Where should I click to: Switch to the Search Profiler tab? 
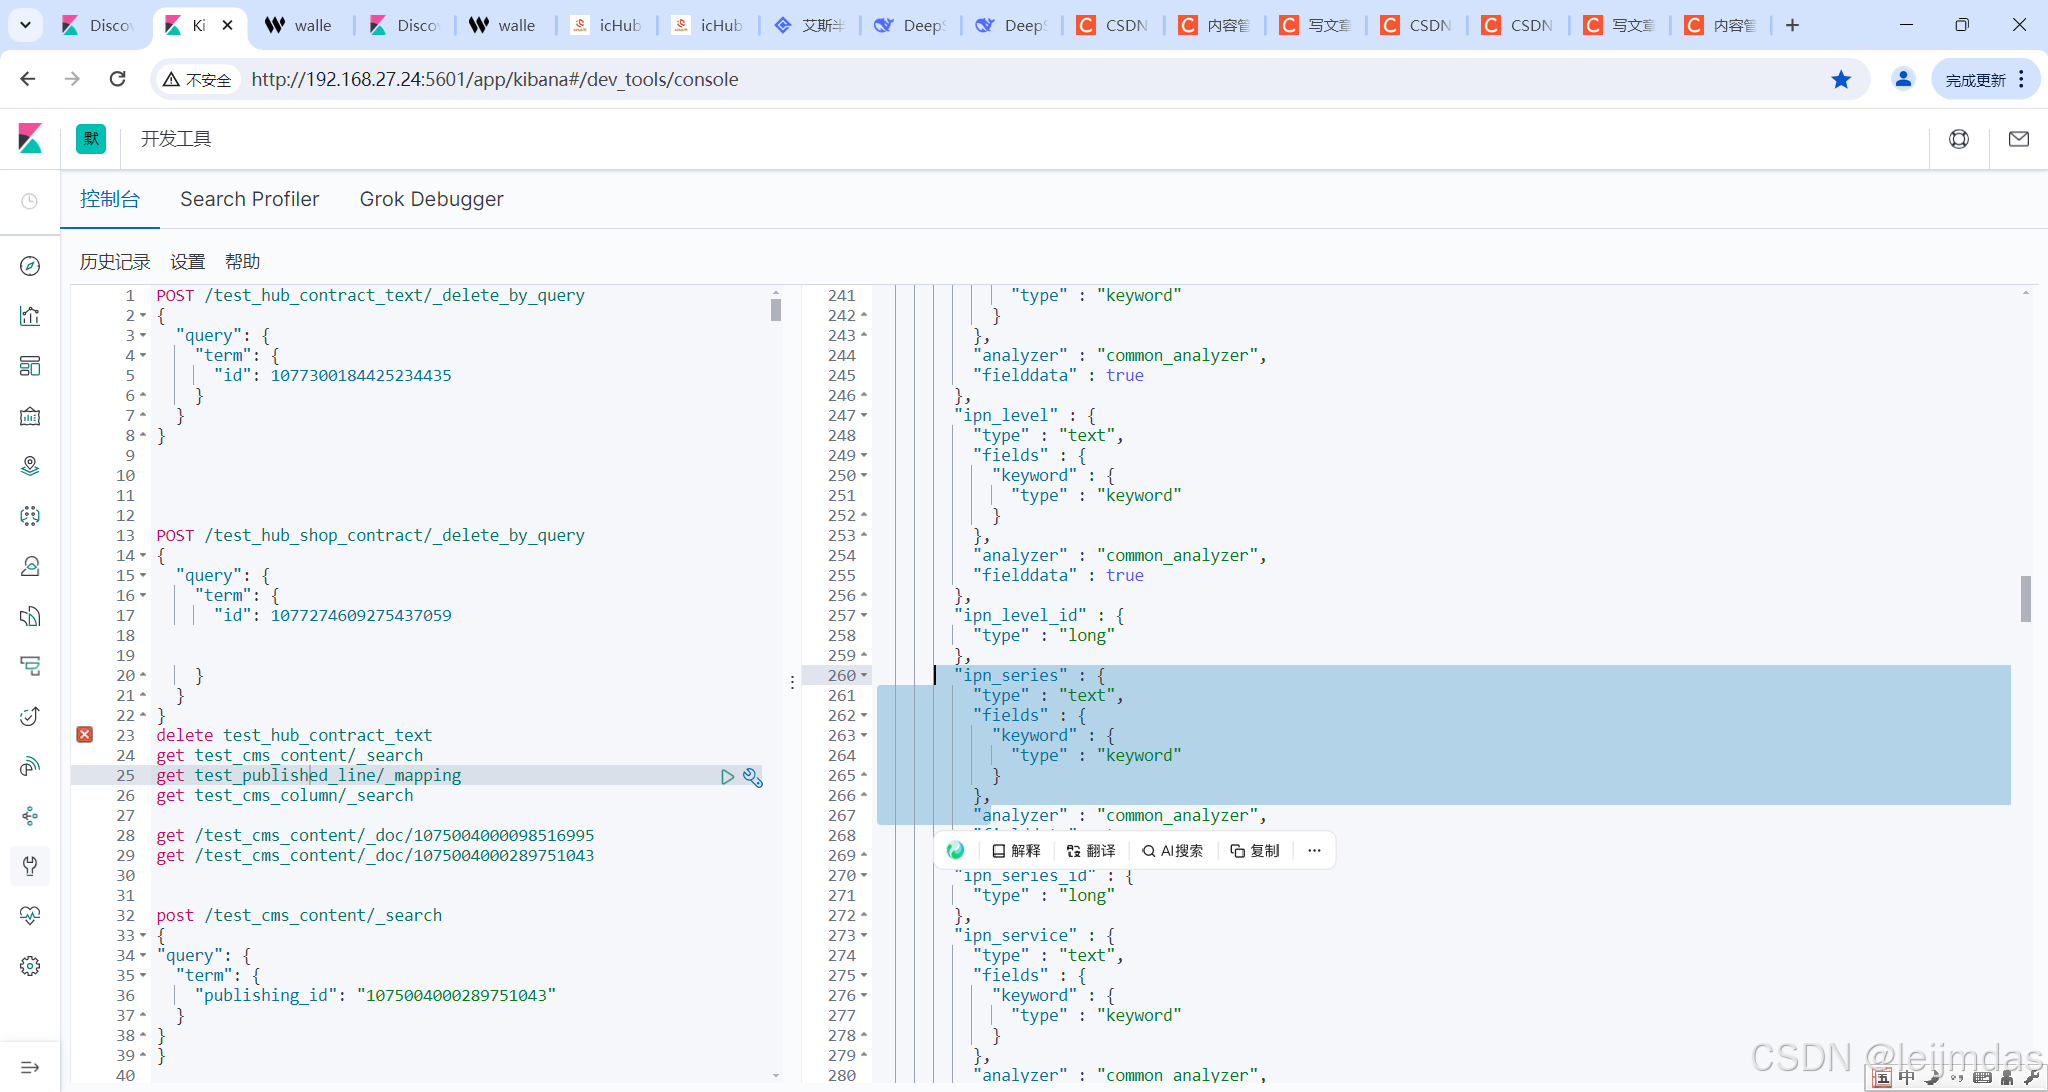point(249,199)
